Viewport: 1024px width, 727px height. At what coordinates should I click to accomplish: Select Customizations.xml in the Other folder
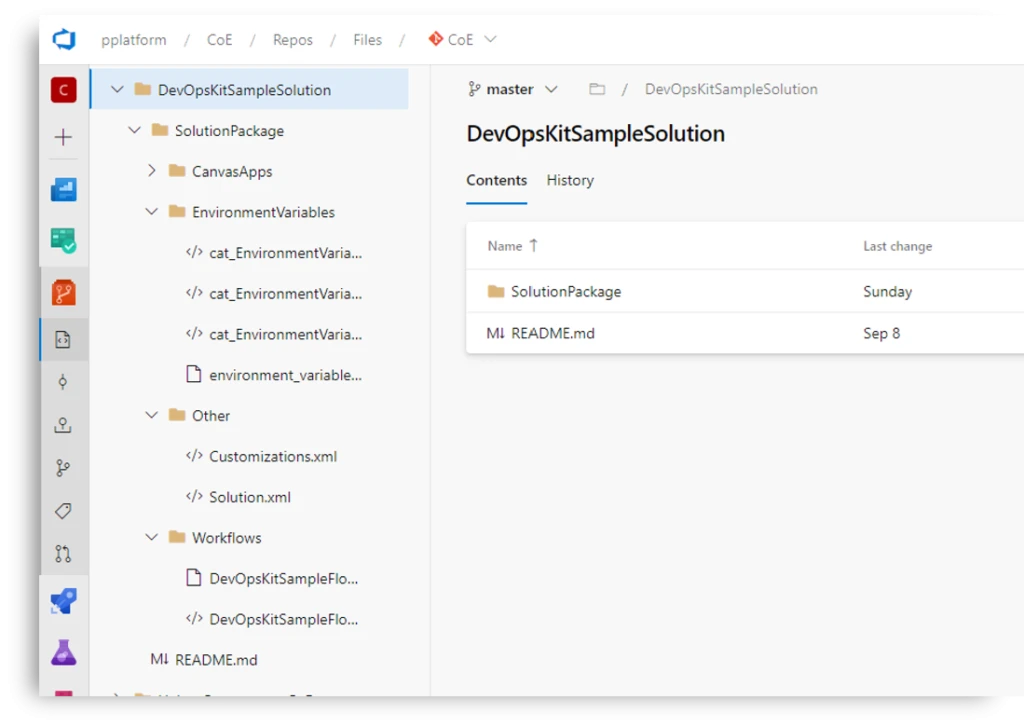coord(272,456)
